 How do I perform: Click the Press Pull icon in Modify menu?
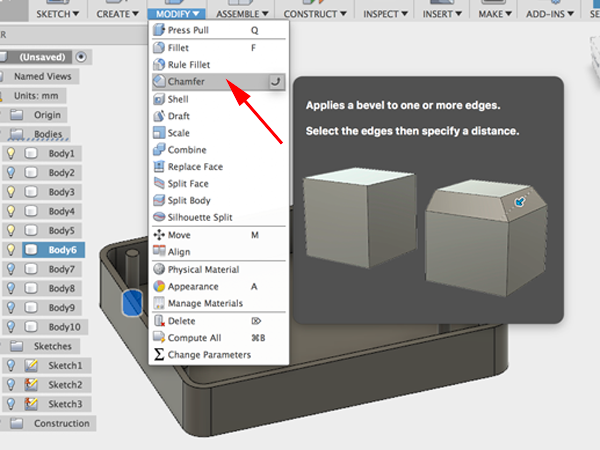[159, 30]
